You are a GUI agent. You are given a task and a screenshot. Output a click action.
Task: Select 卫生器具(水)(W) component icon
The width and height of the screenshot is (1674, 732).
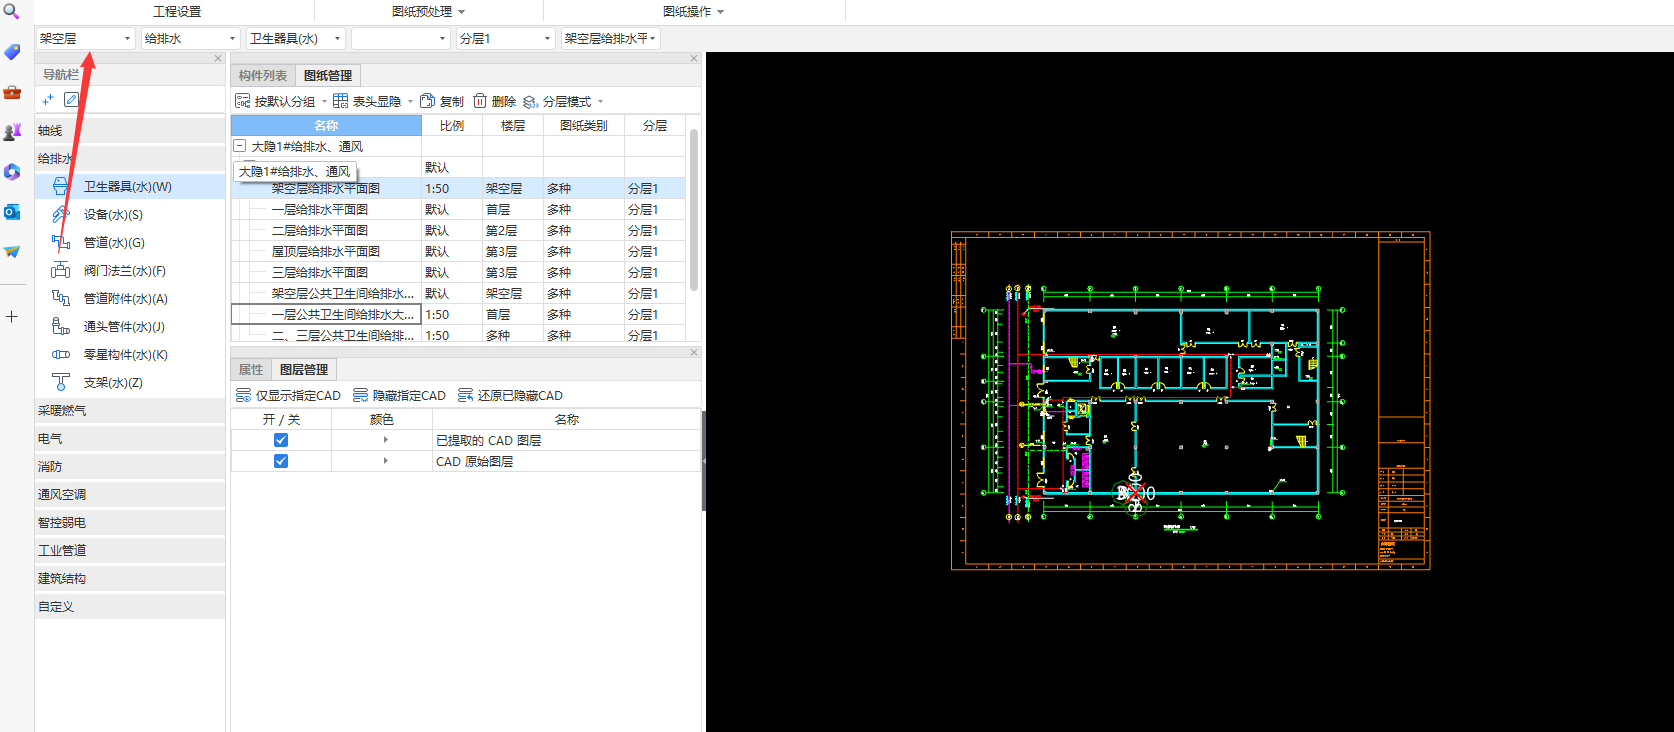61,187
